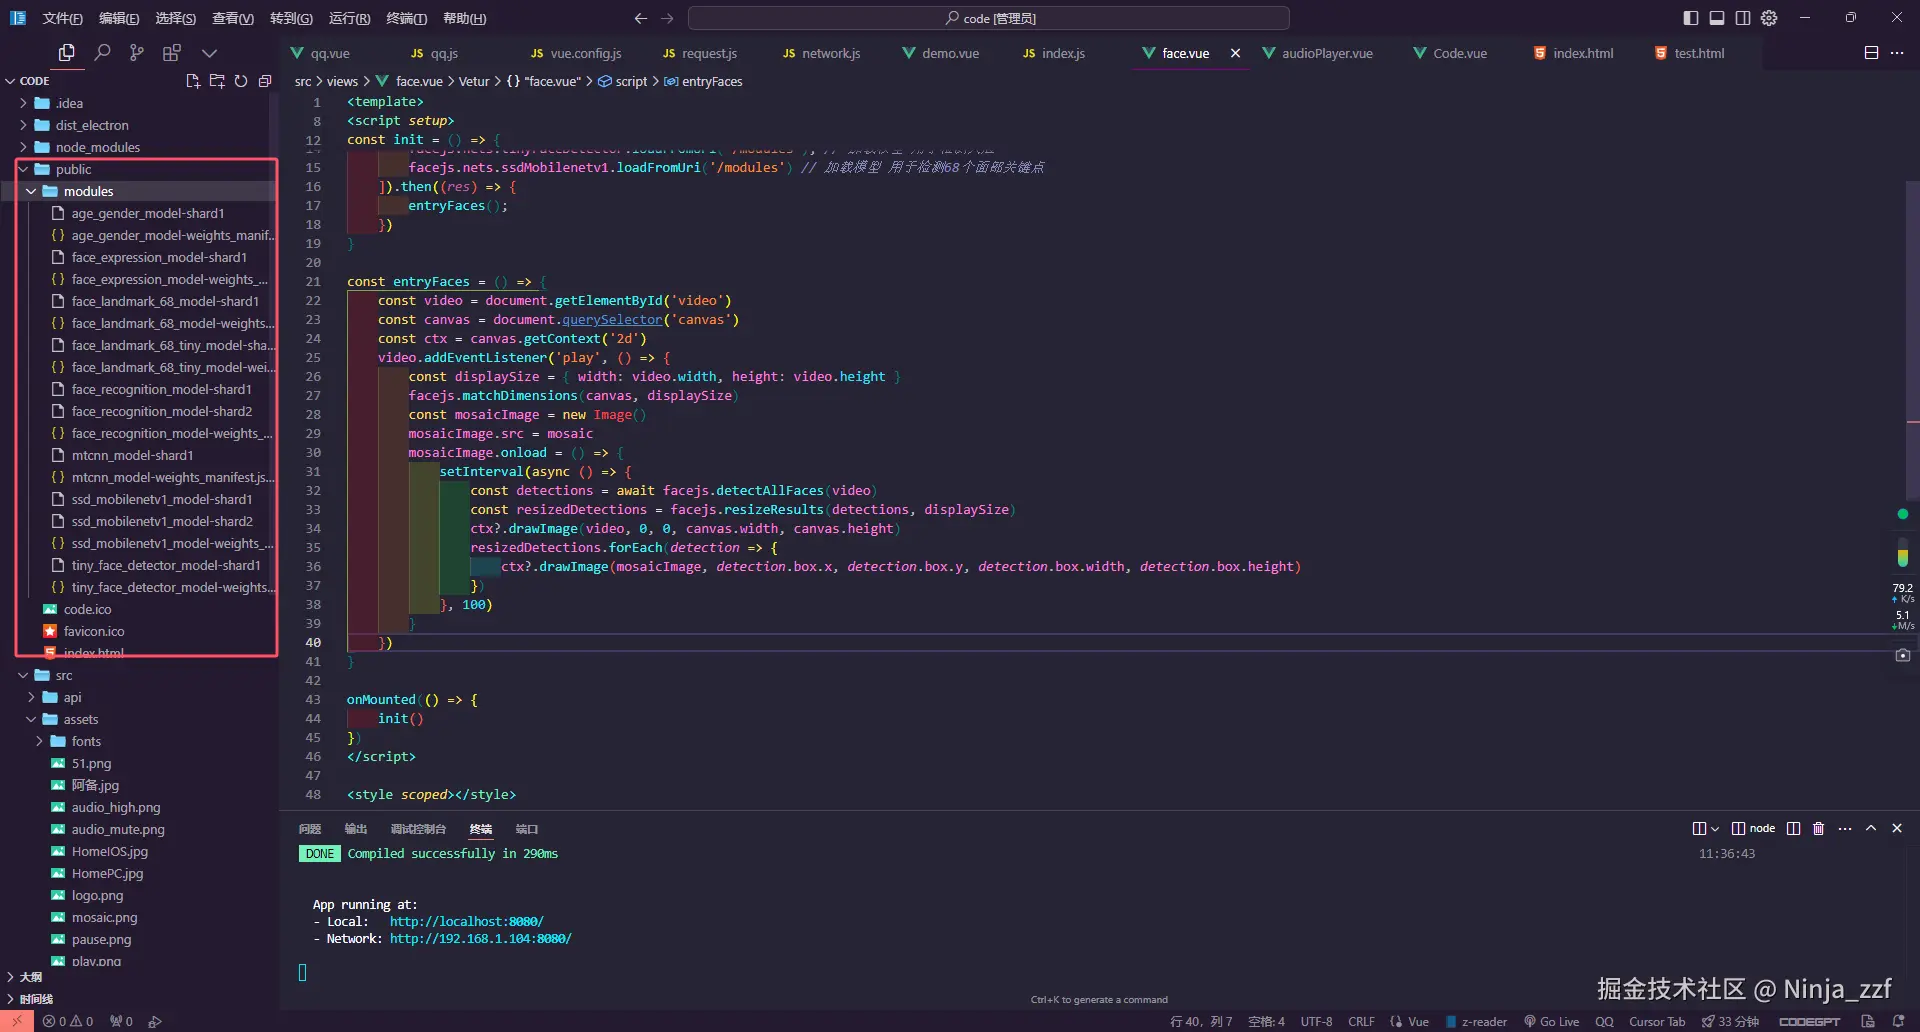Open the 编辑(E) menu
This screenshot has width=1920, height=1032.
coord(119,18)
